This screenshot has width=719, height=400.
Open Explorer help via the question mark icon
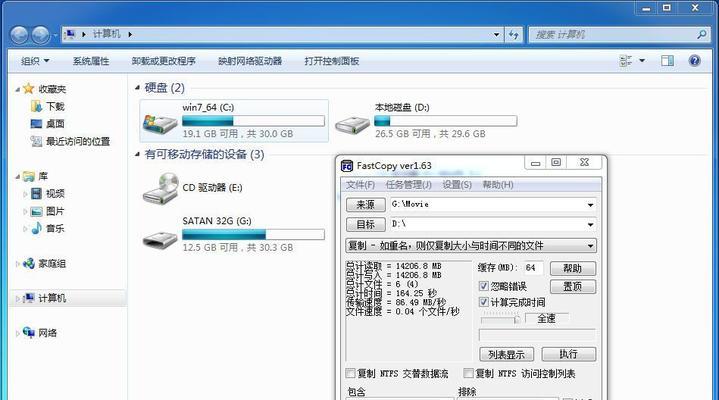coord(694,61)
